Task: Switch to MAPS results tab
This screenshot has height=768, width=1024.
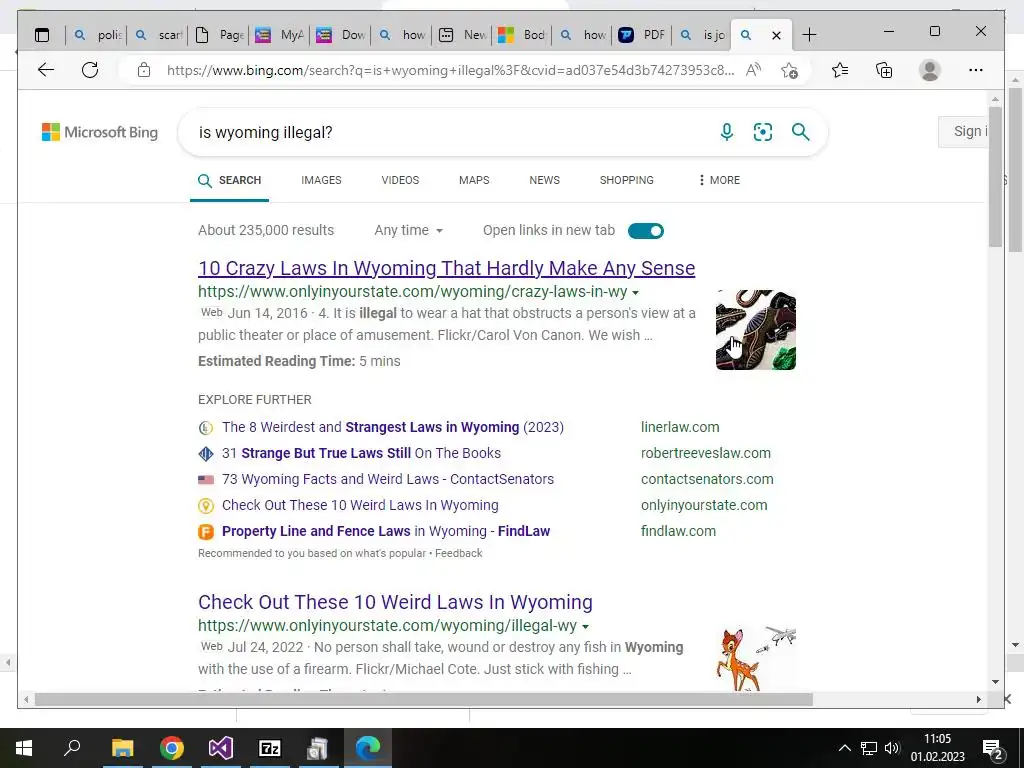Action: coord(474,180)
